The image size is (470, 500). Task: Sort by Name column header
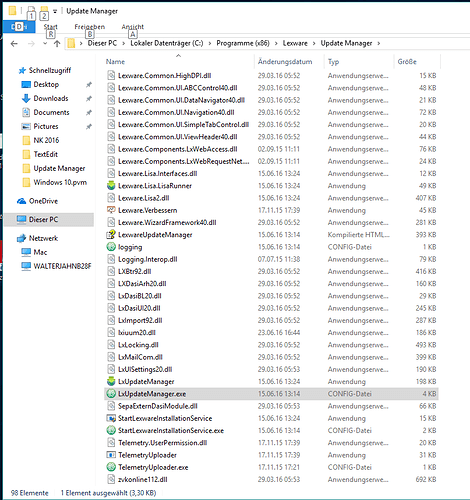[115, 62]
